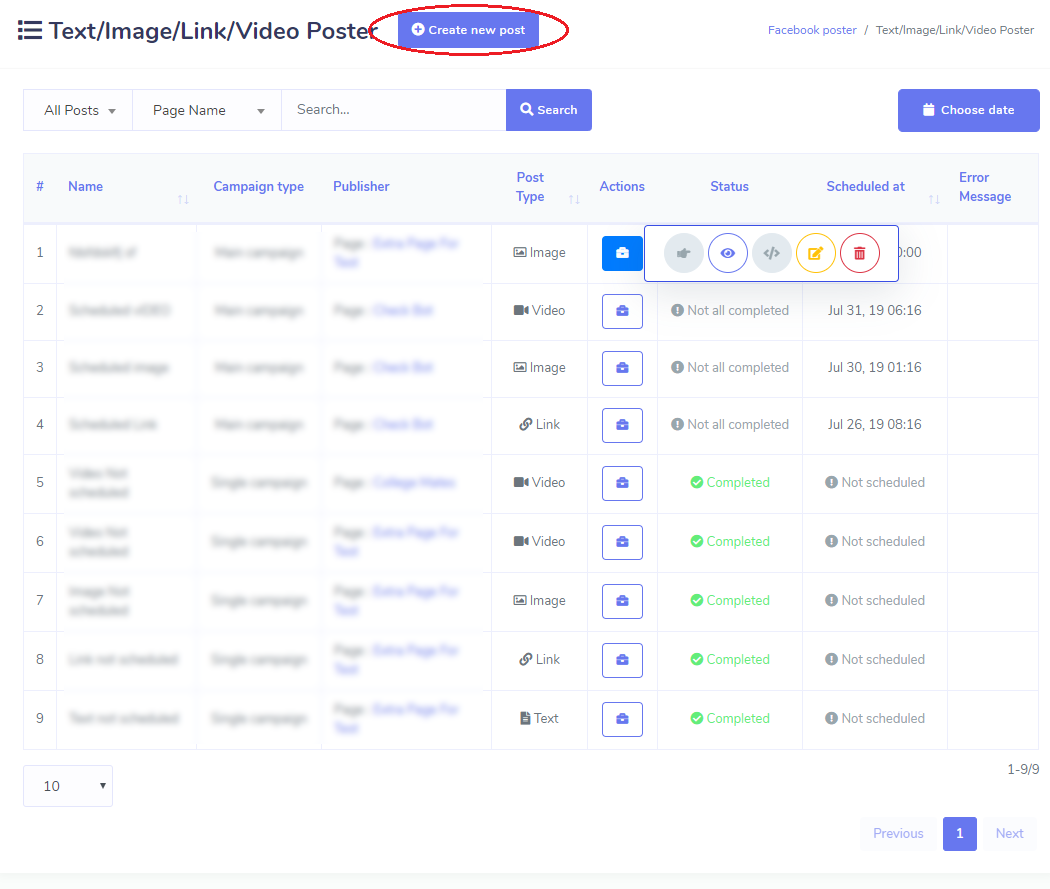This screenshot has height=889, width=1050.
Task: Open the Facebook poster breadcrumb link
Action: (x=812, y=29)
